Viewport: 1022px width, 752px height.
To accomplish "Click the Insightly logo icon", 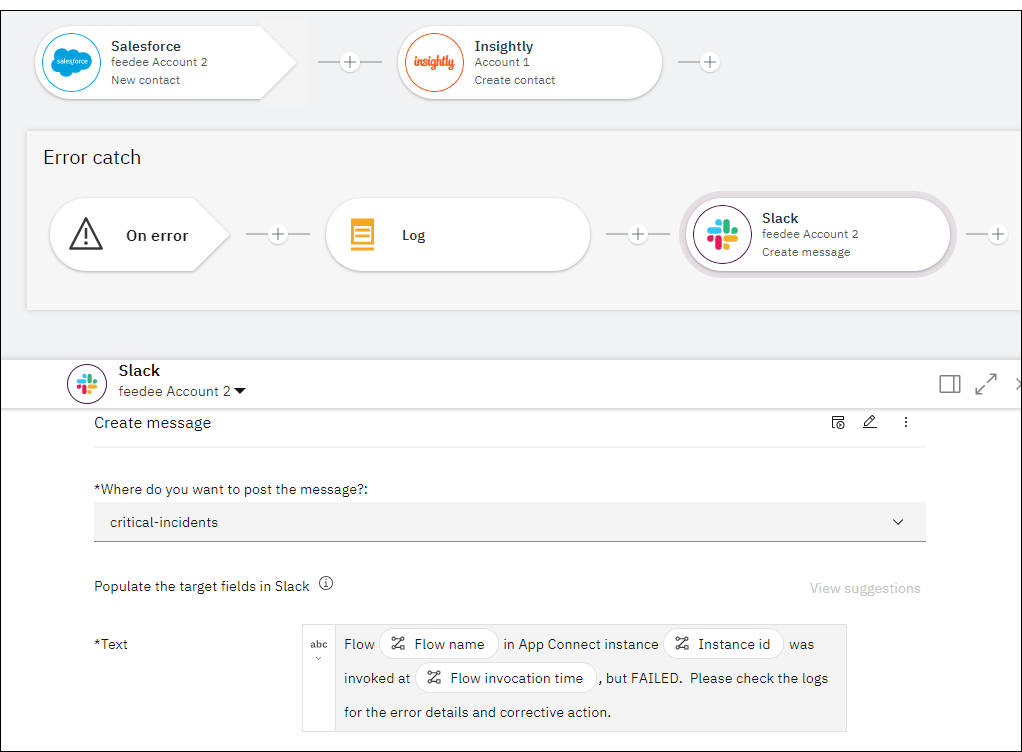I will 434,63.
